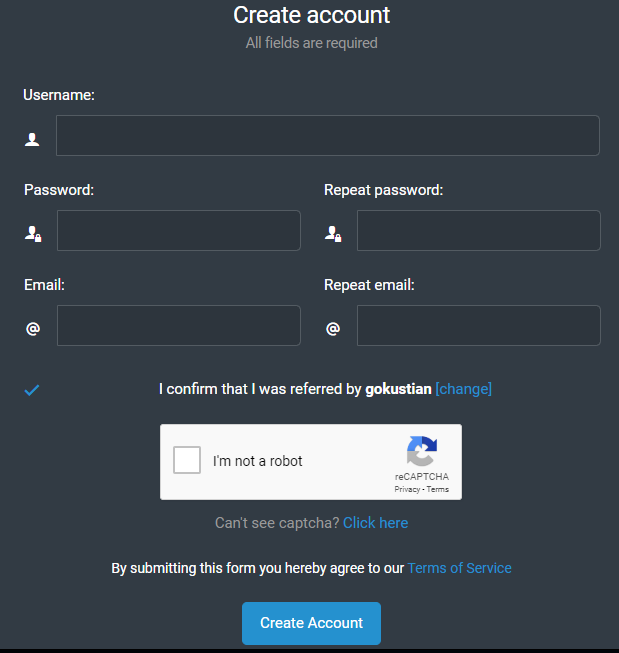Check the "I'm not a robot" box
Viewport: 619px width, 653px height.
187,460
